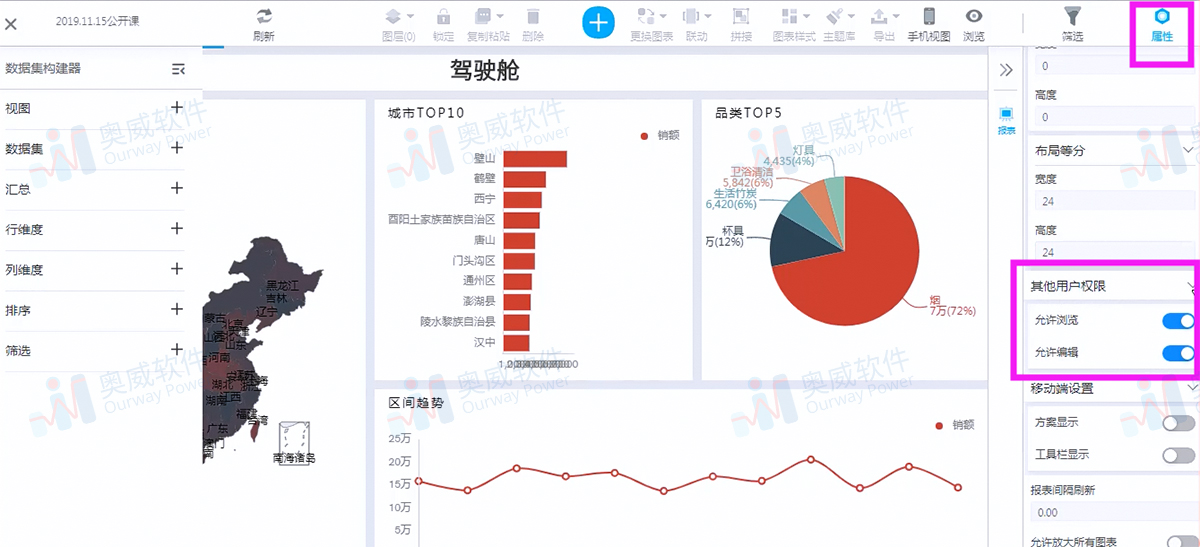Click the 报表间隔刷新 value field
1200x547 pixels.
tap(1114, 512)
